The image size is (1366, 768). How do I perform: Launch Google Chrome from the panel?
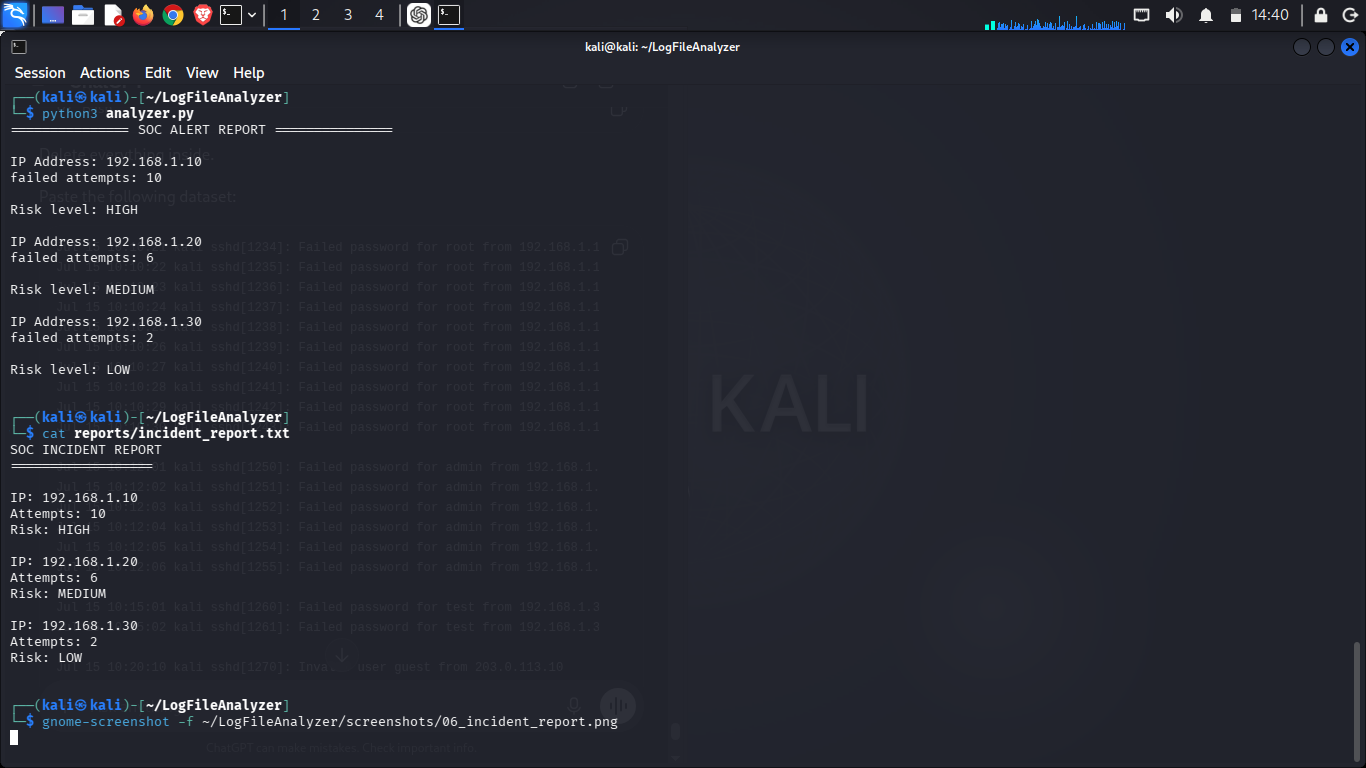[173, 15]
